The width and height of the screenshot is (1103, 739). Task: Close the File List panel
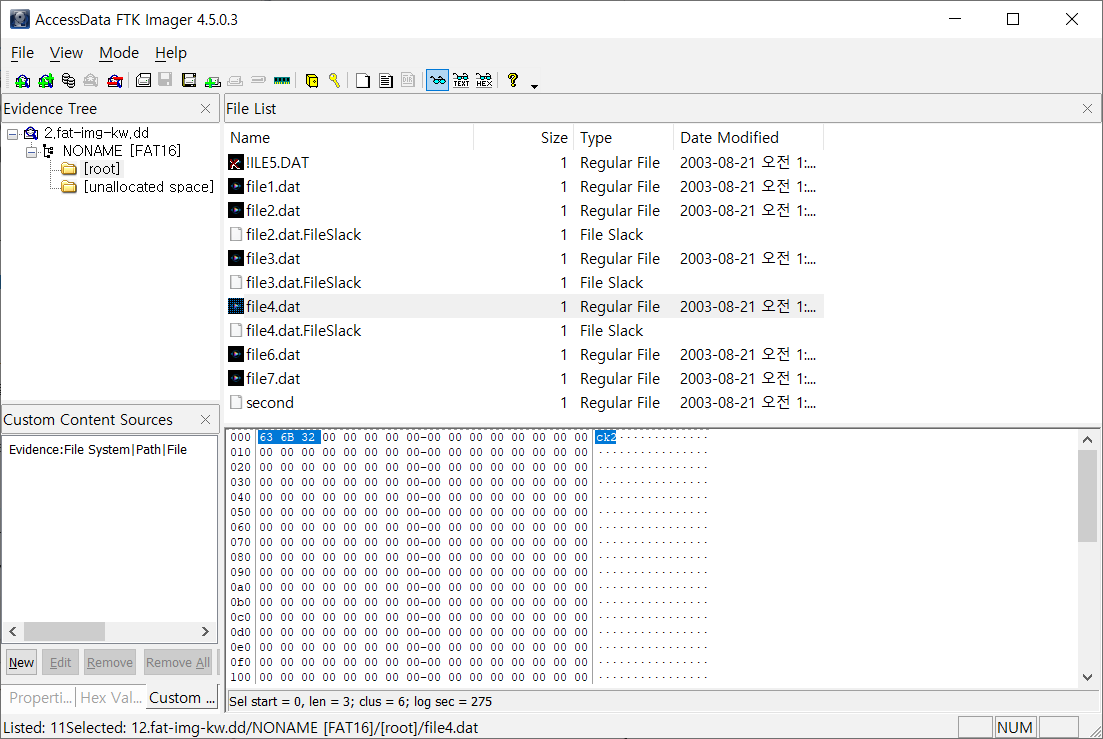coord(1088,108)
